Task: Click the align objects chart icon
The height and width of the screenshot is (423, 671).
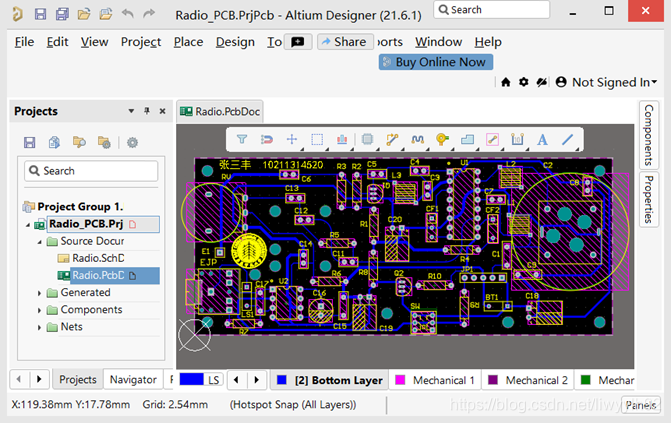Action: click(342, 140)
